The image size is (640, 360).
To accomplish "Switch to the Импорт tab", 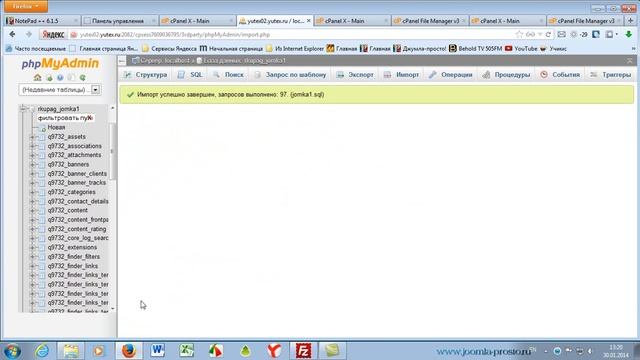I will coord(402,75).
